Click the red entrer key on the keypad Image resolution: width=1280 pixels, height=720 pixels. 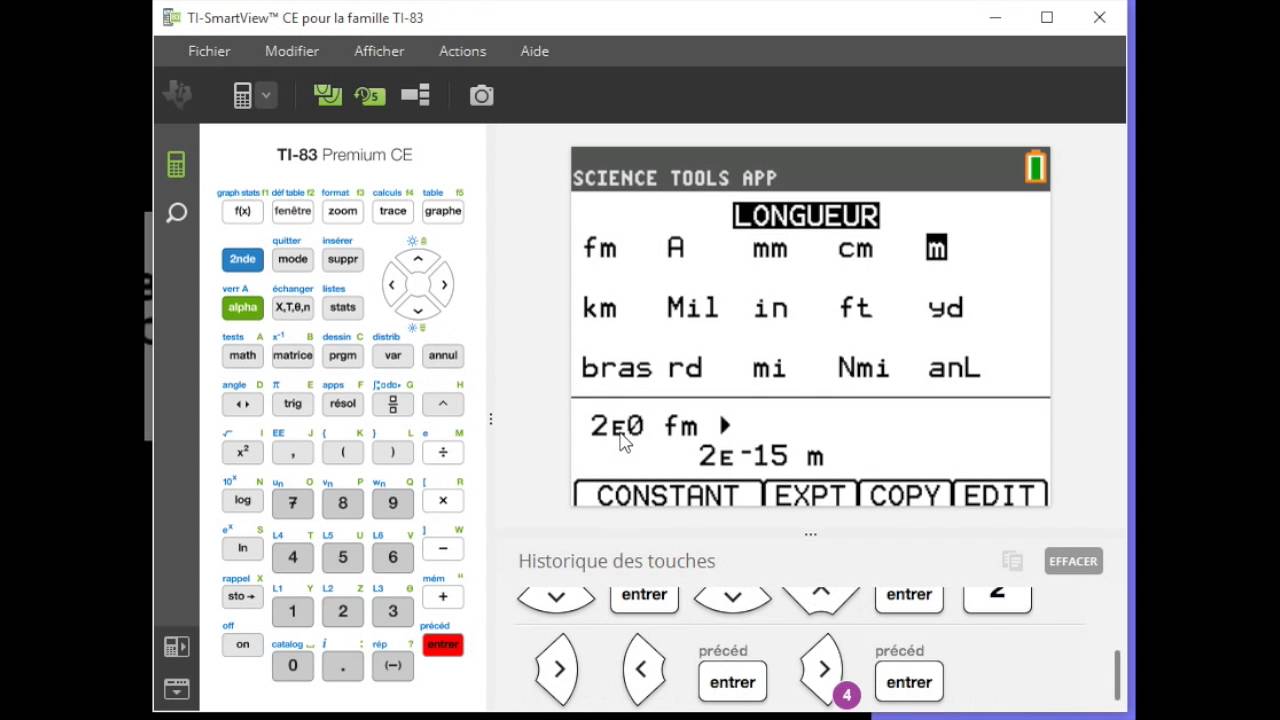[x=443, y=645]
